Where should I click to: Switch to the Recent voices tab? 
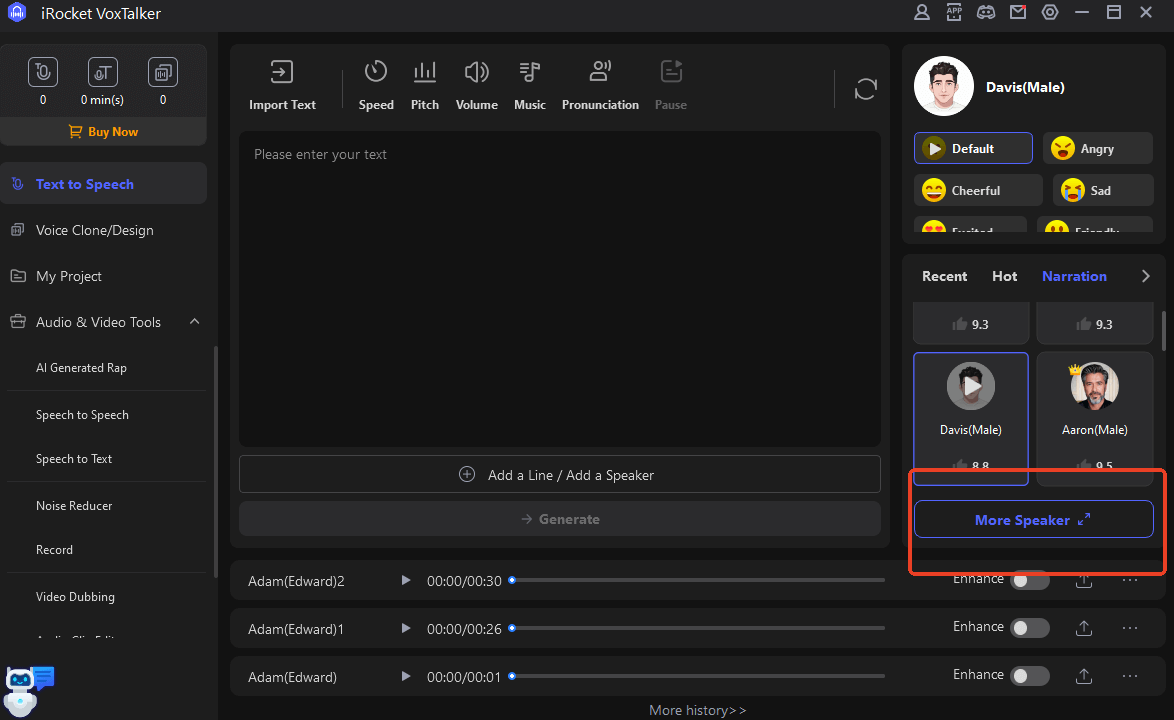[x=944, y=276]
